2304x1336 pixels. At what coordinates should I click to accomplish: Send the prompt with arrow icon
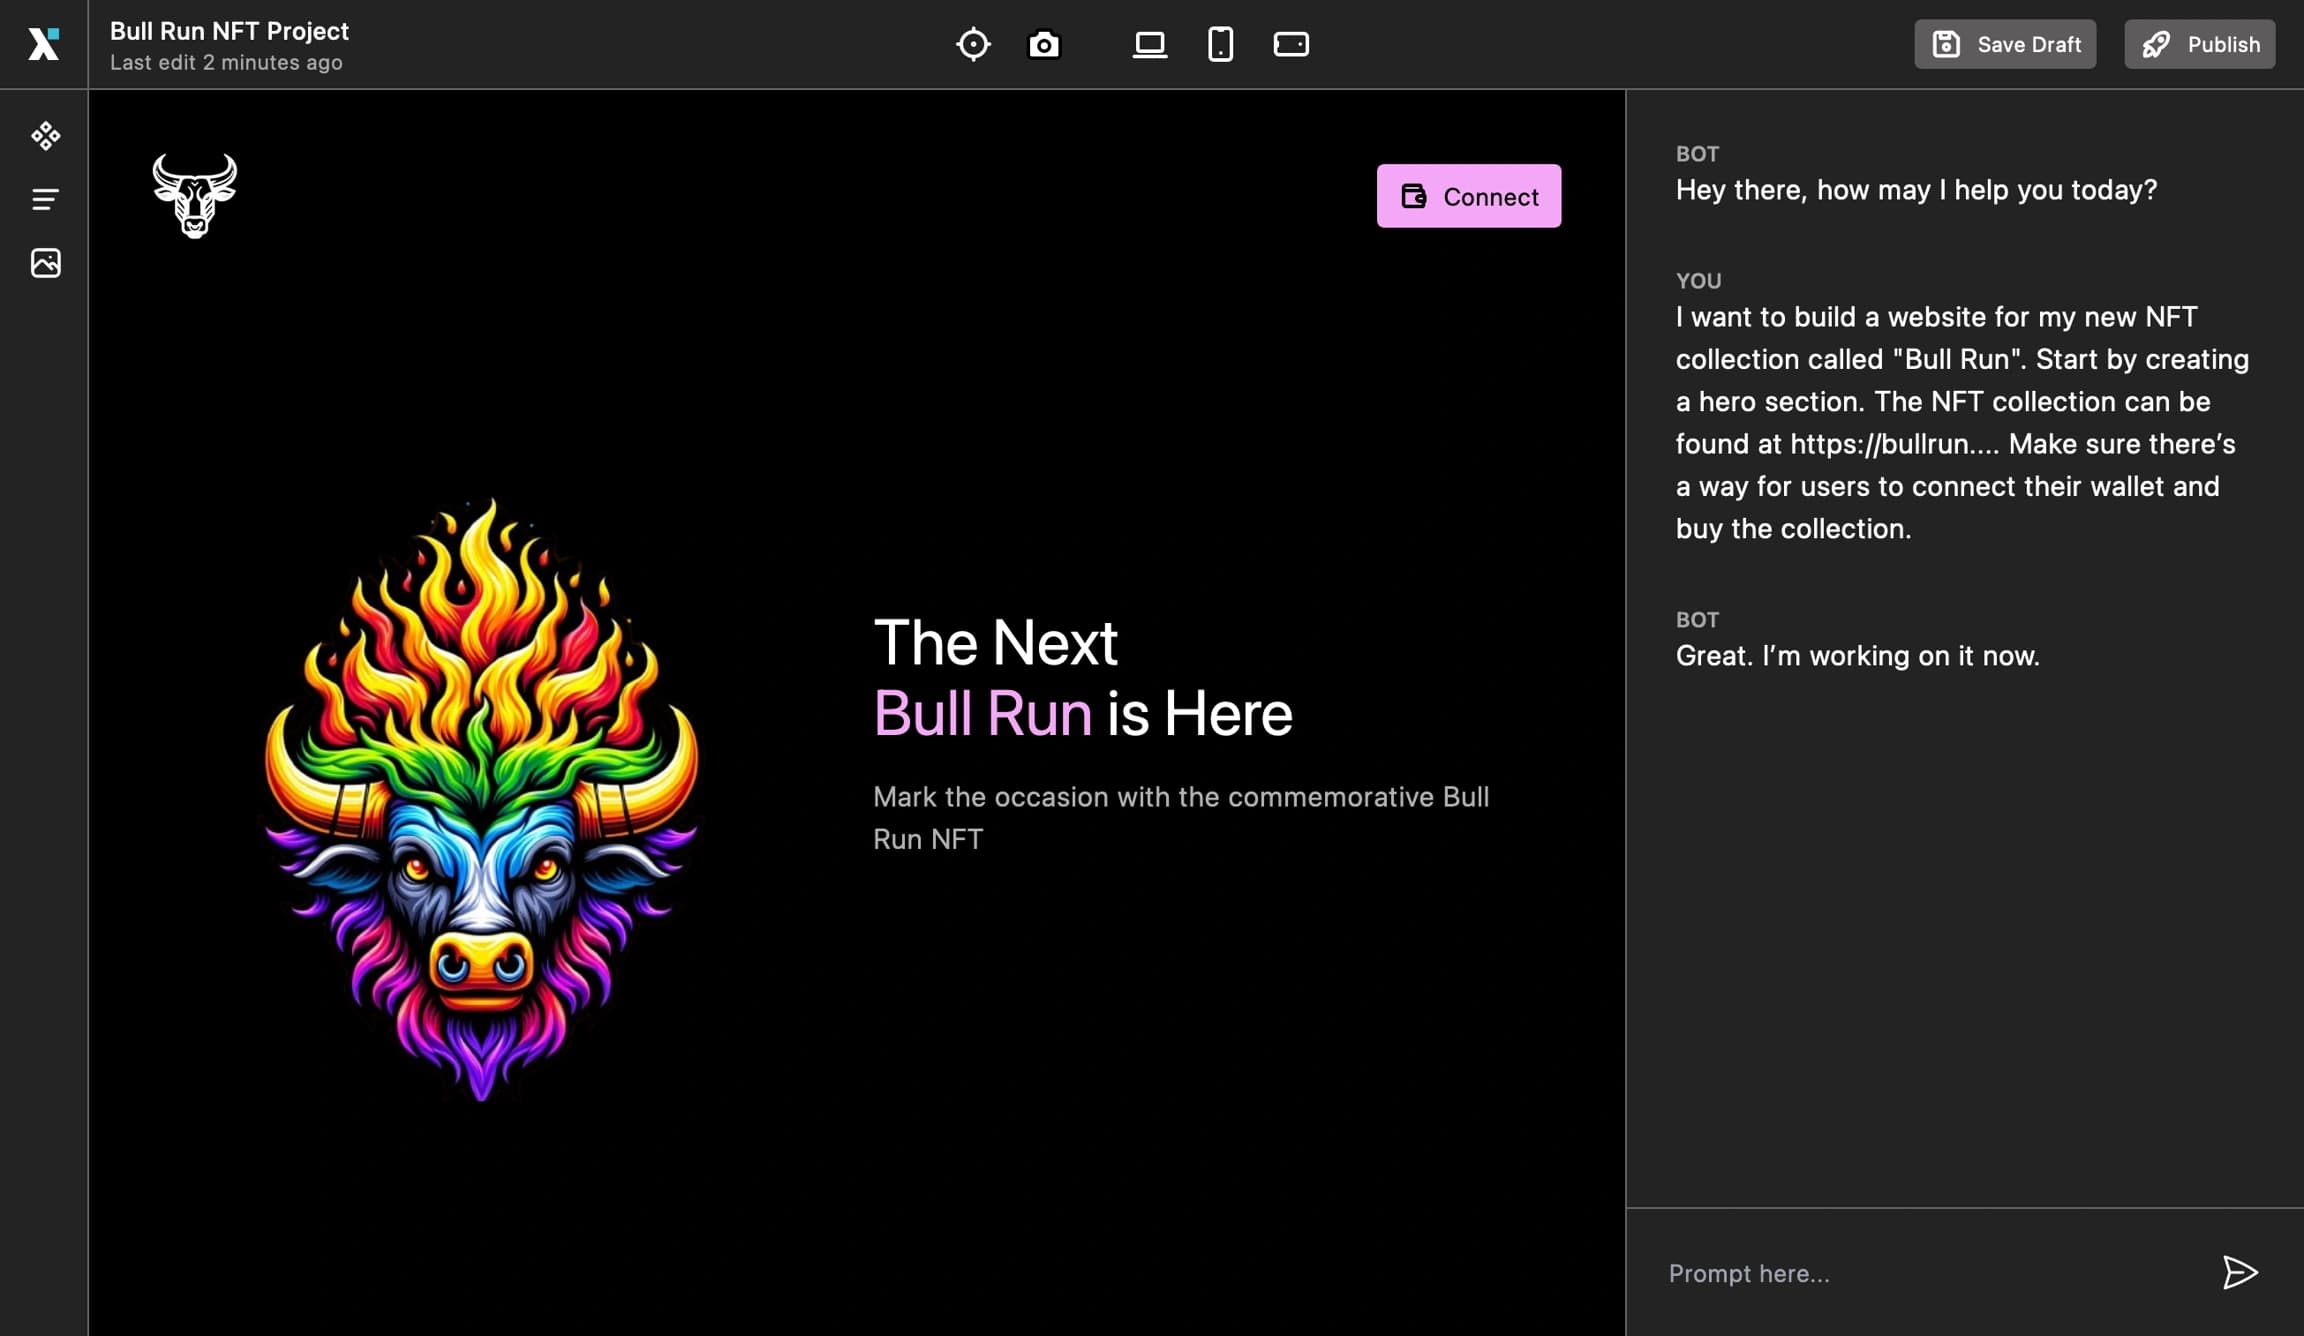pos(2240,1272)
